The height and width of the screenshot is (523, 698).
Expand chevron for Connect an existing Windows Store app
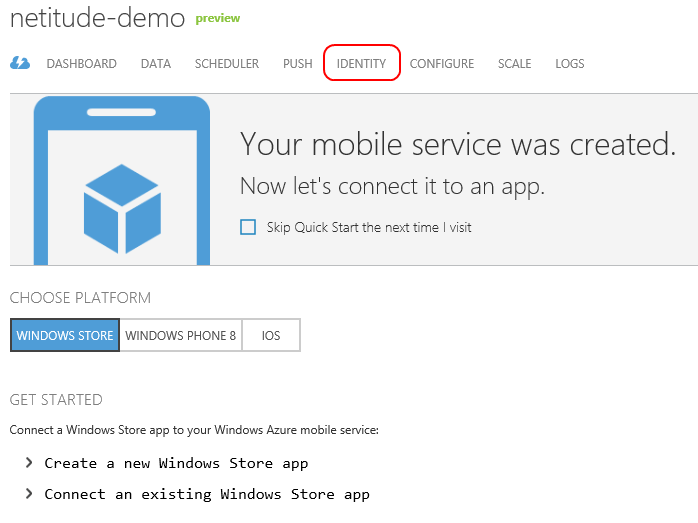tap(29, 493)
